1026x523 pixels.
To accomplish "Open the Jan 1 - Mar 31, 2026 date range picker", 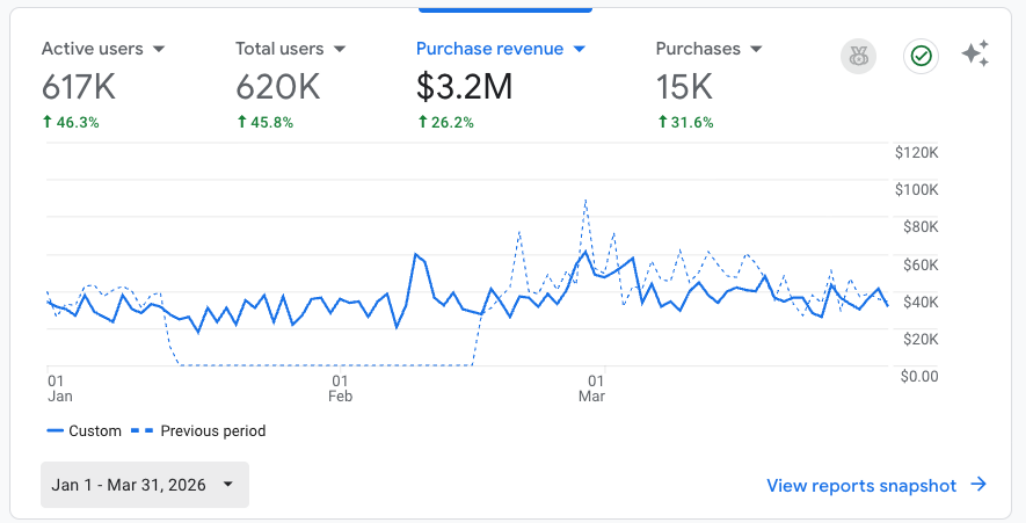I will (x=145, y=484).
